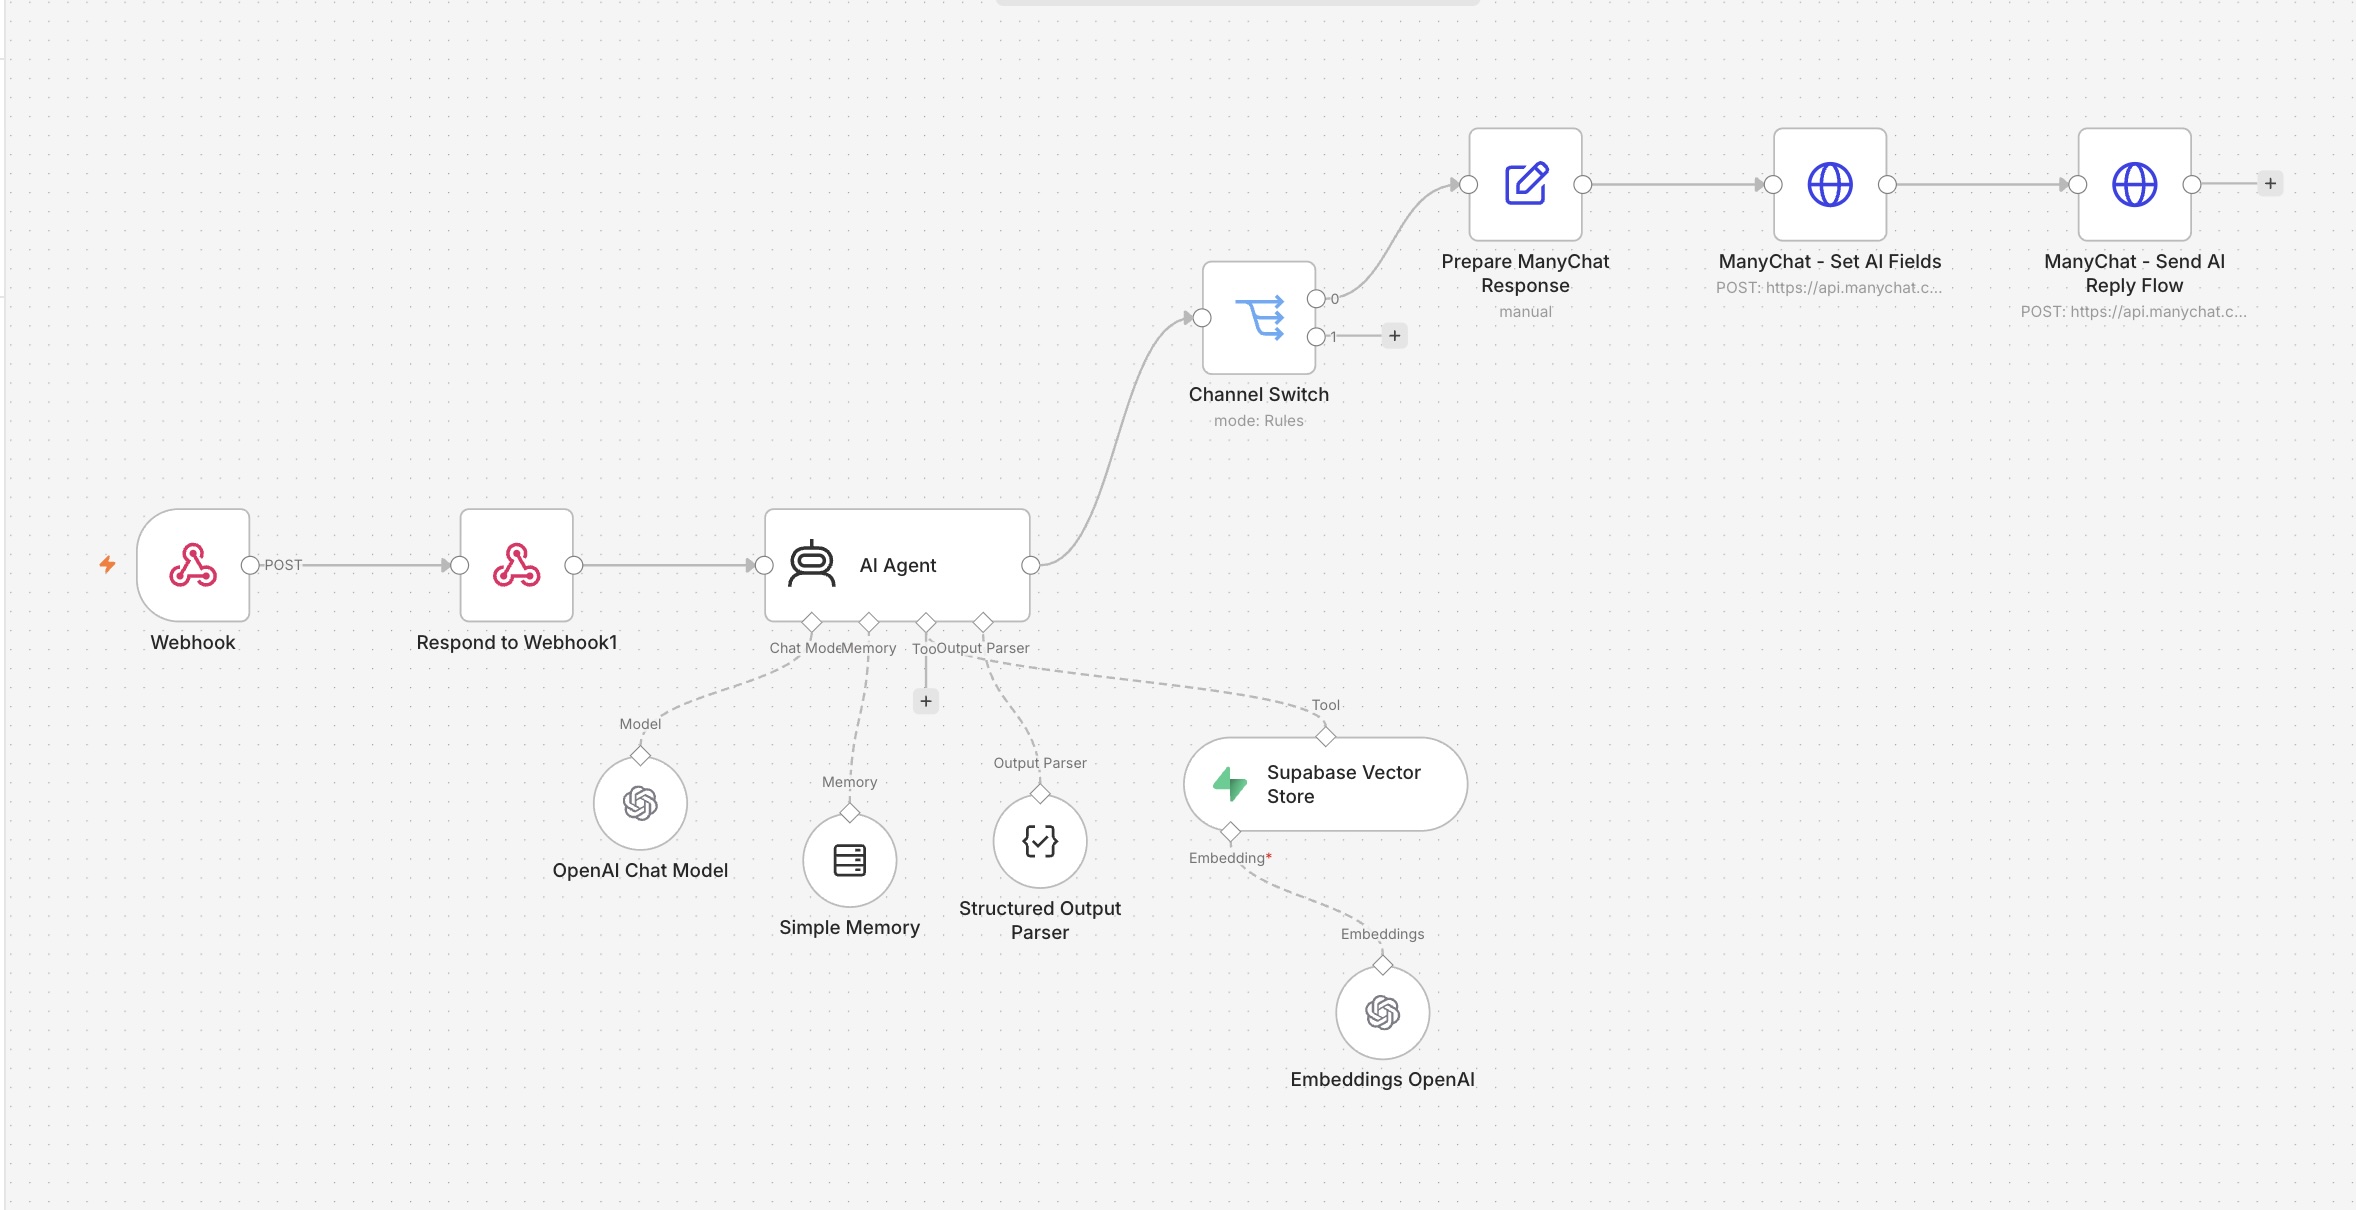Add node on Channel Switch output 1

click(x=1394, y=336)
